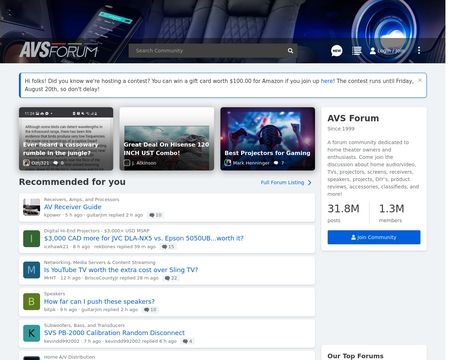Open the NEW posts speech bubble icon
Viewport: 450px width, 360px height.
(337, 51)
